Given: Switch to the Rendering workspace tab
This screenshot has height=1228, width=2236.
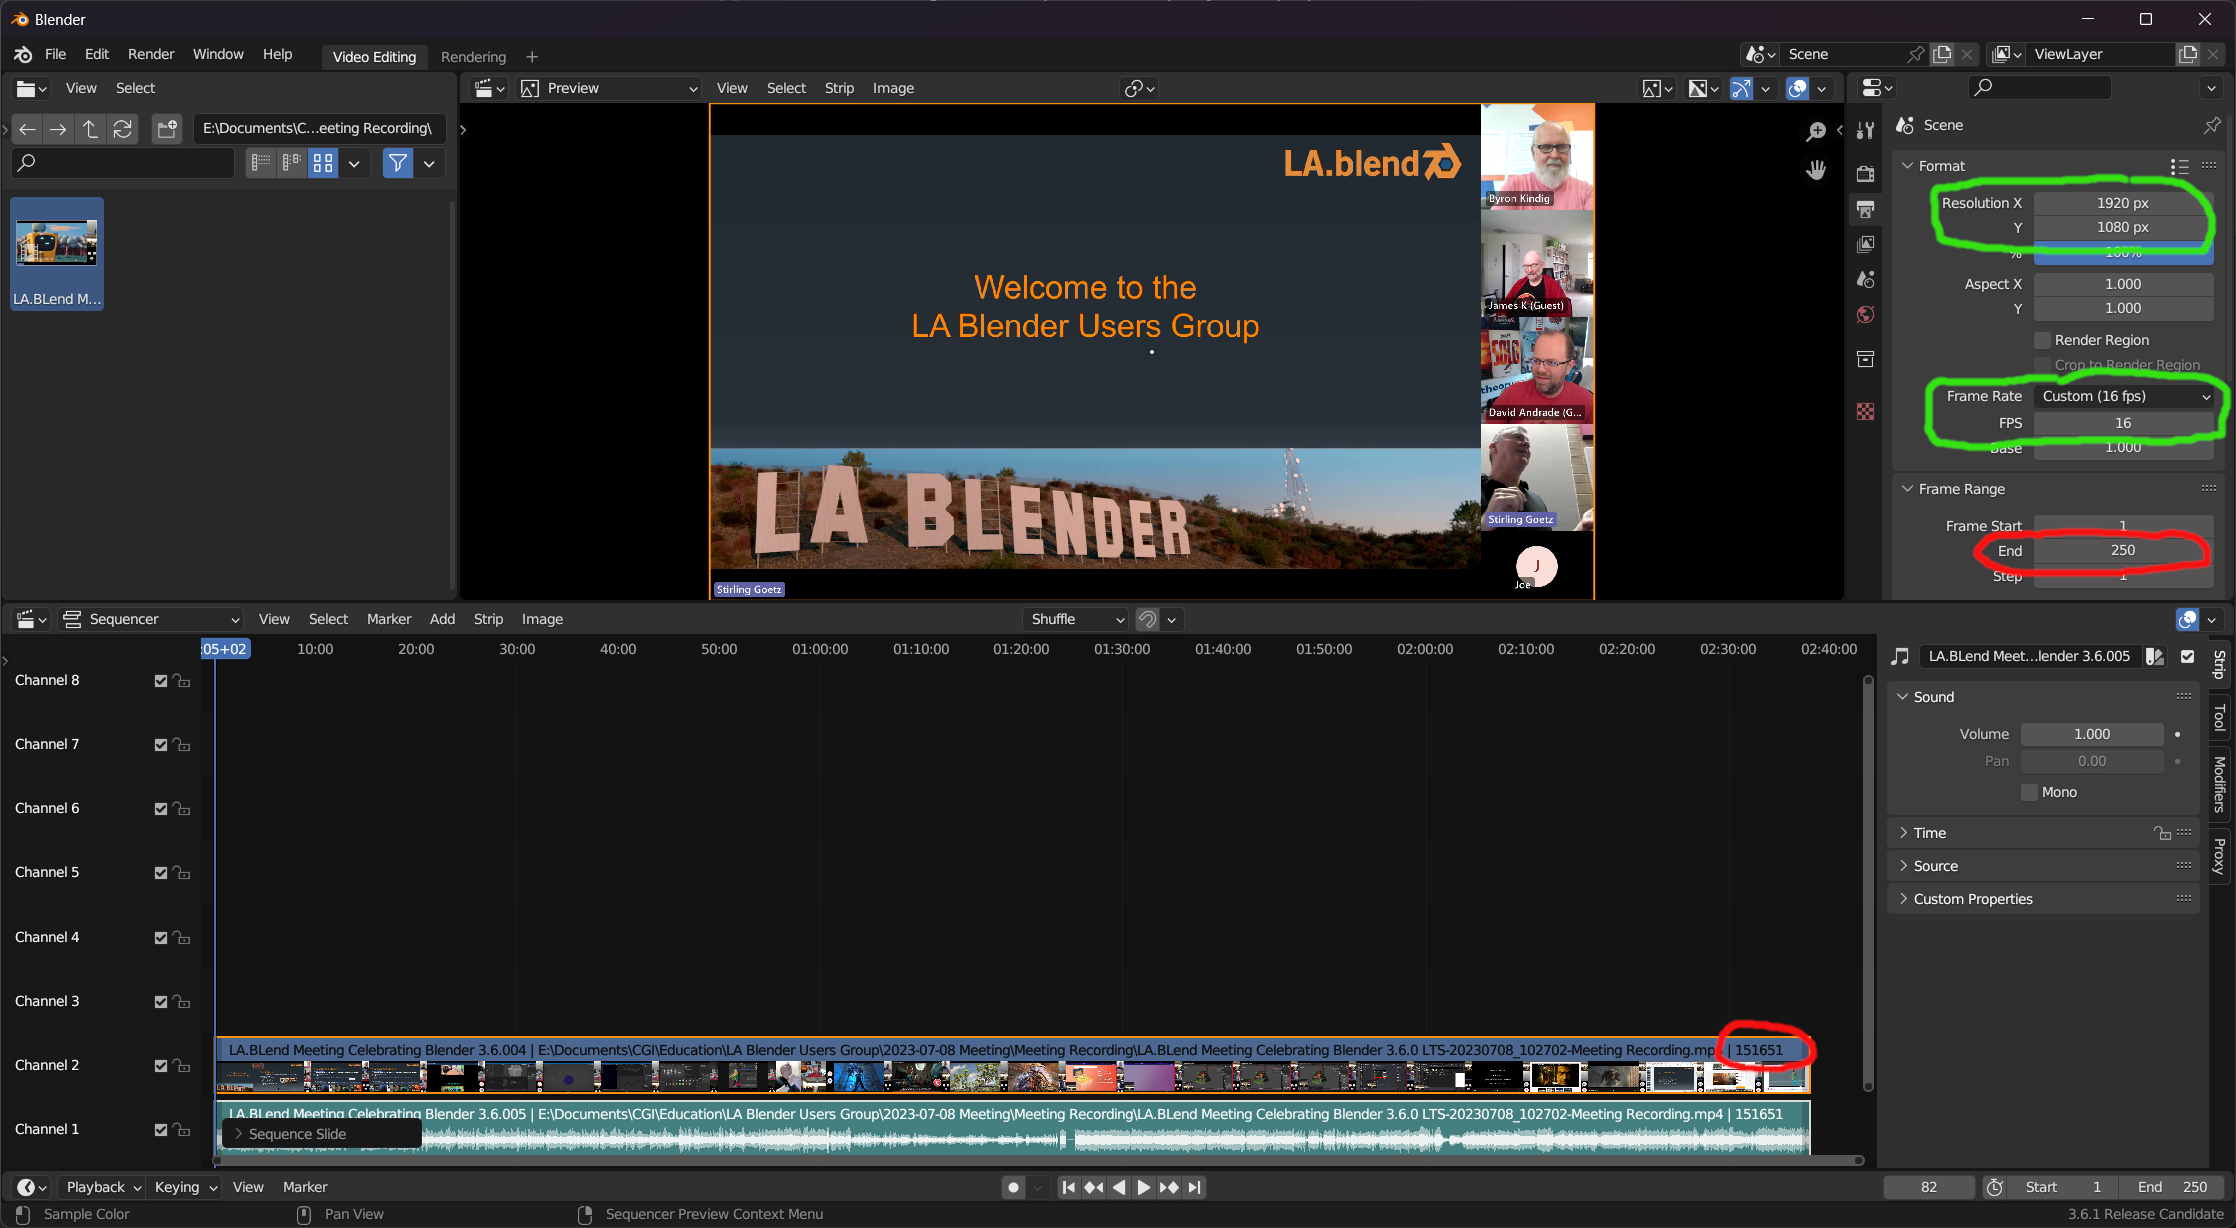Looking at the screenshot, I should pyautogui.click(x=473, y=57).
